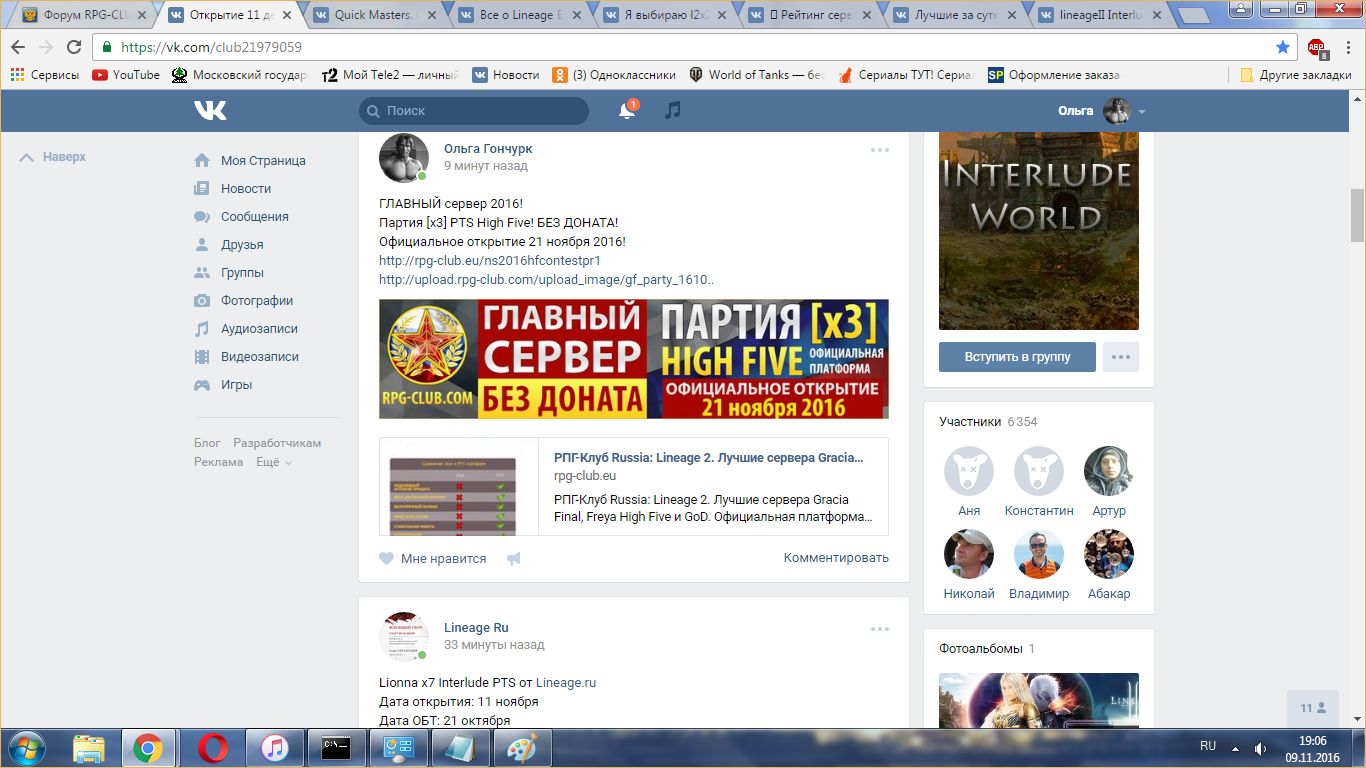Click Комментировать under Ольга's post
This screenshot has height=768, width=1366.
(836, 558)
